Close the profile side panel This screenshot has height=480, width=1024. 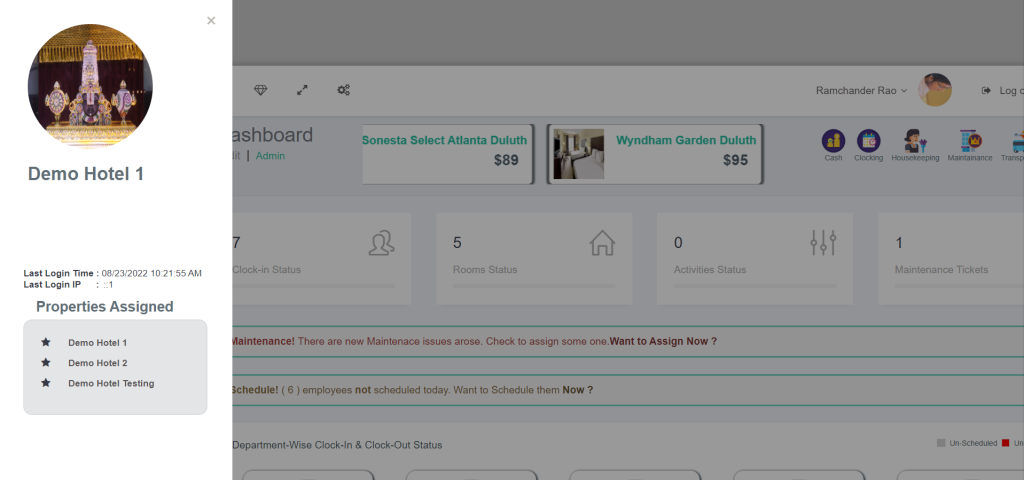211,20
